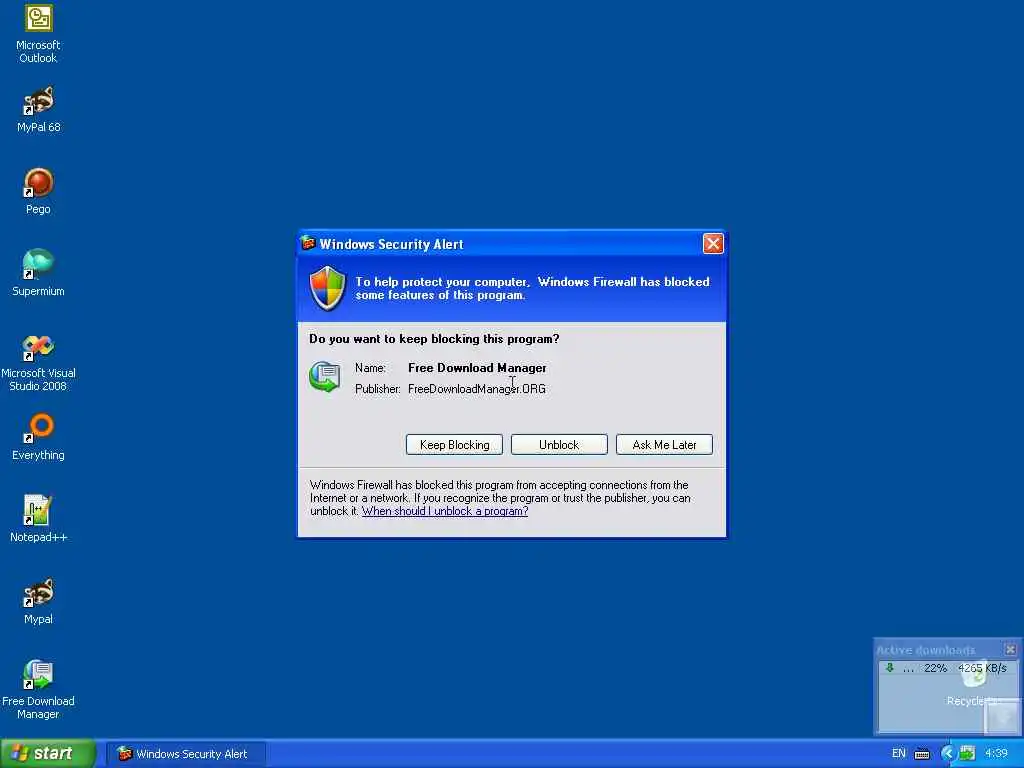Click Unblock to allow Free Download Manager
Image resolution: width=1024 pixels, height=768 pixels.
(559, 445)
